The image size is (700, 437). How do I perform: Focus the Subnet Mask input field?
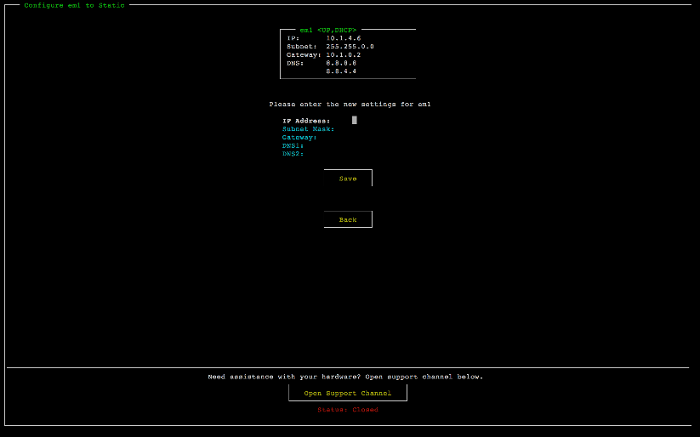pos(354,129)
